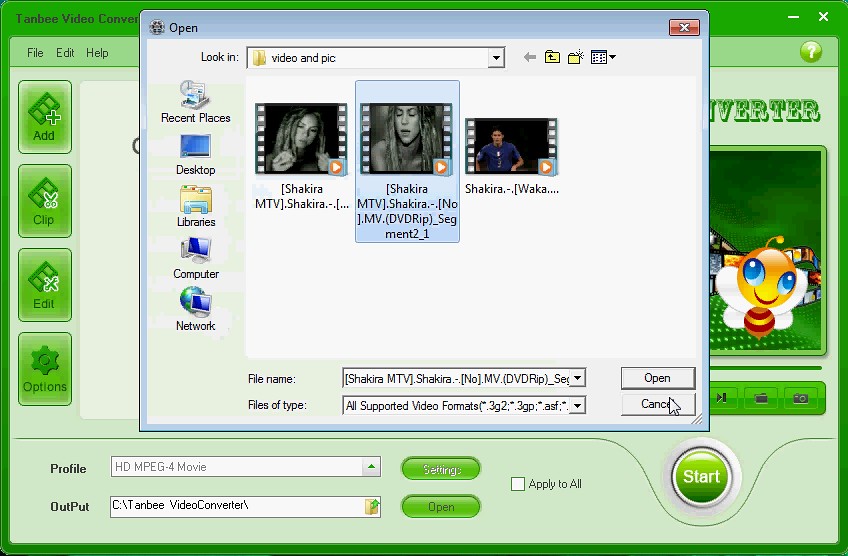848x556 pixels.
Task: Click the Cancel button in the dialog
Action: pyautogui.click(x=658, y=404)
